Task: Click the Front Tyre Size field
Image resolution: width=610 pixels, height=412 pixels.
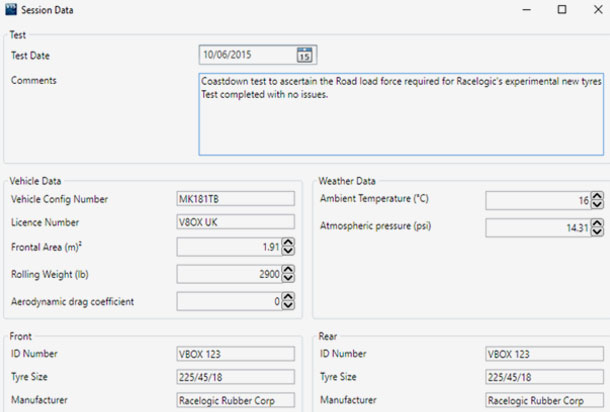Action: coord(235,377)
